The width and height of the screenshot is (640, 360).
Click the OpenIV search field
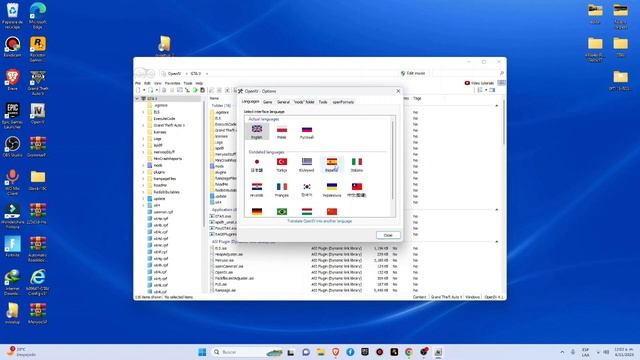(x=468, y=73)
